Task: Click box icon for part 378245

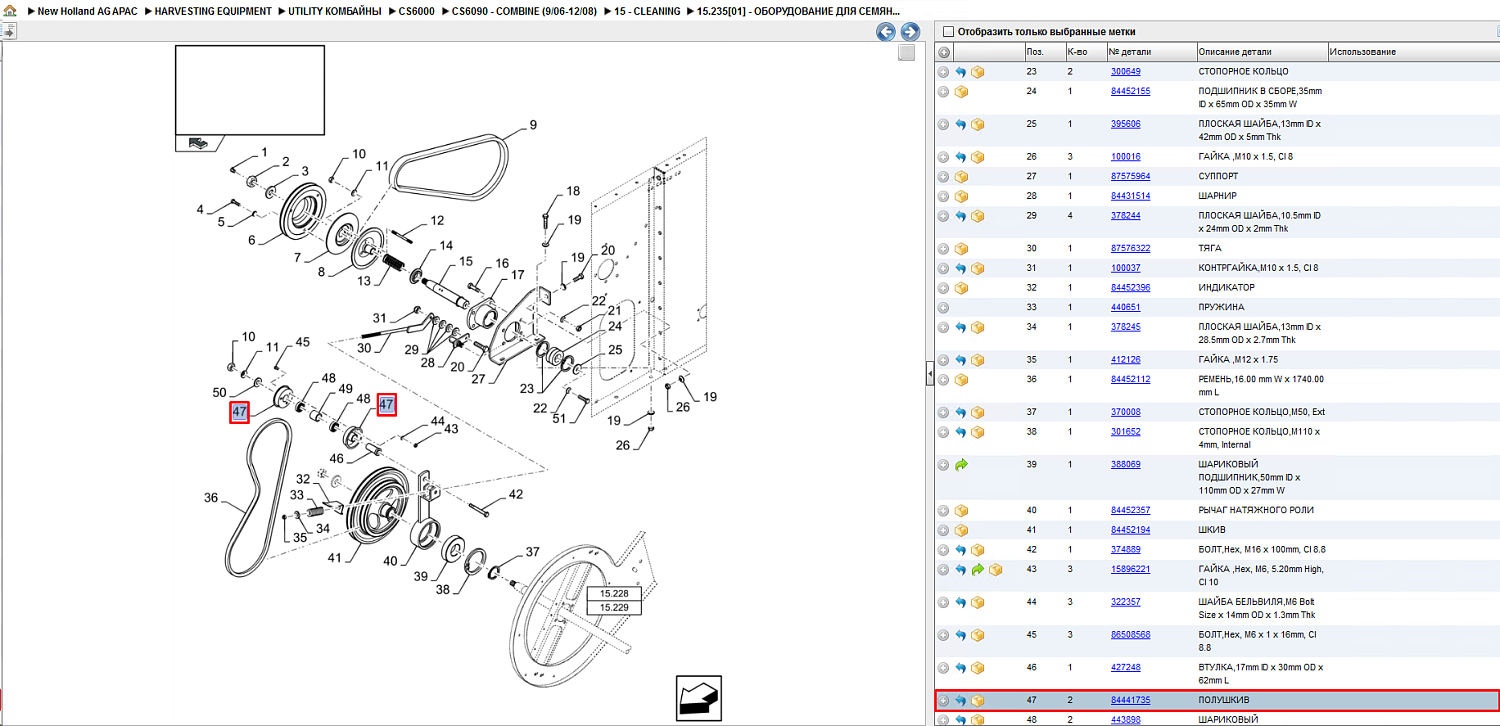Action: [978, 327]
